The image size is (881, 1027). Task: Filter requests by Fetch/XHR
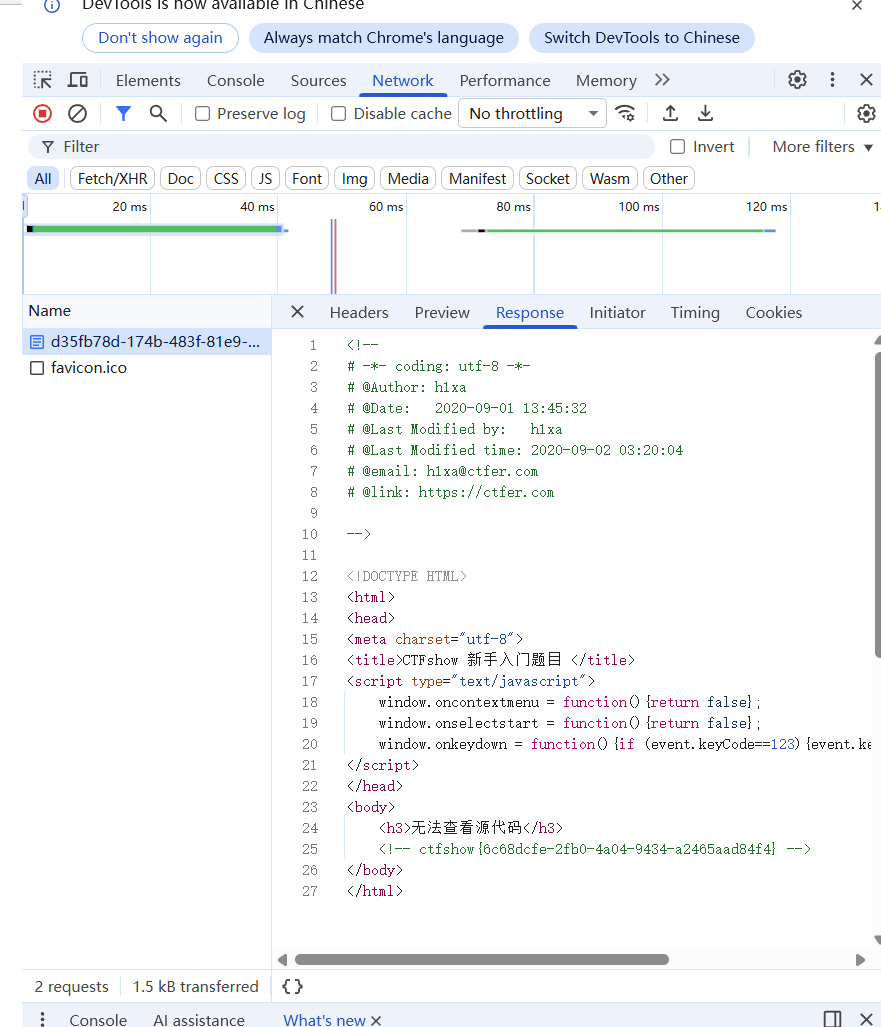[112, 179]
